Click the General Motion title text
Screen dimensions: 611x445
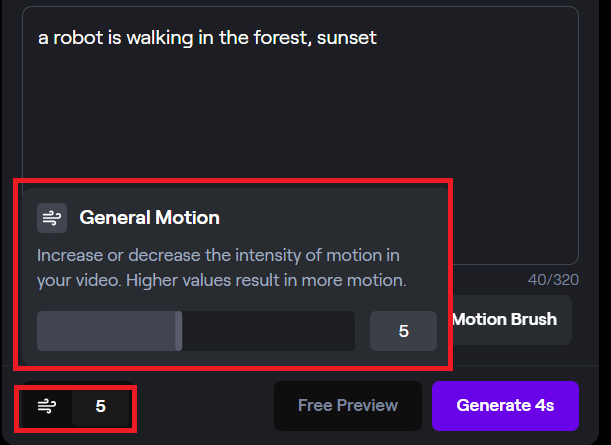tap(150, 217)
